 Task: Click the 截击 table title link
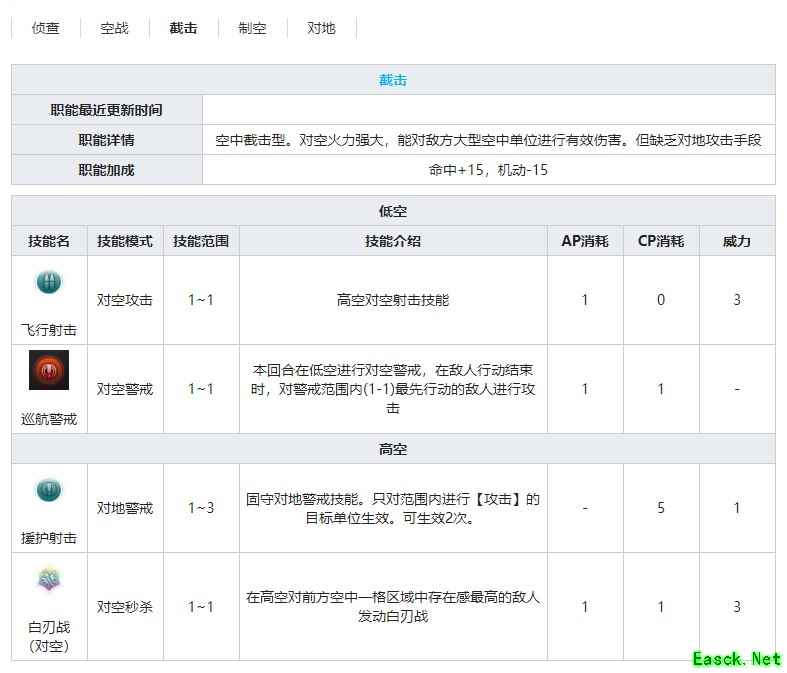[393, 80]
